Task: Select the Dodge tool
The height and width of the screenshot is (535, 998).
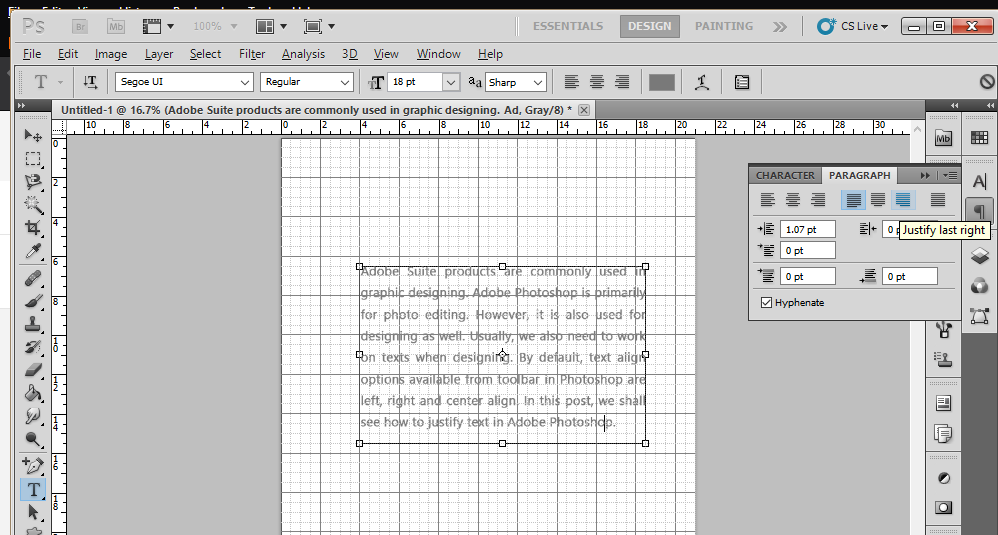Action: (33, 439)
